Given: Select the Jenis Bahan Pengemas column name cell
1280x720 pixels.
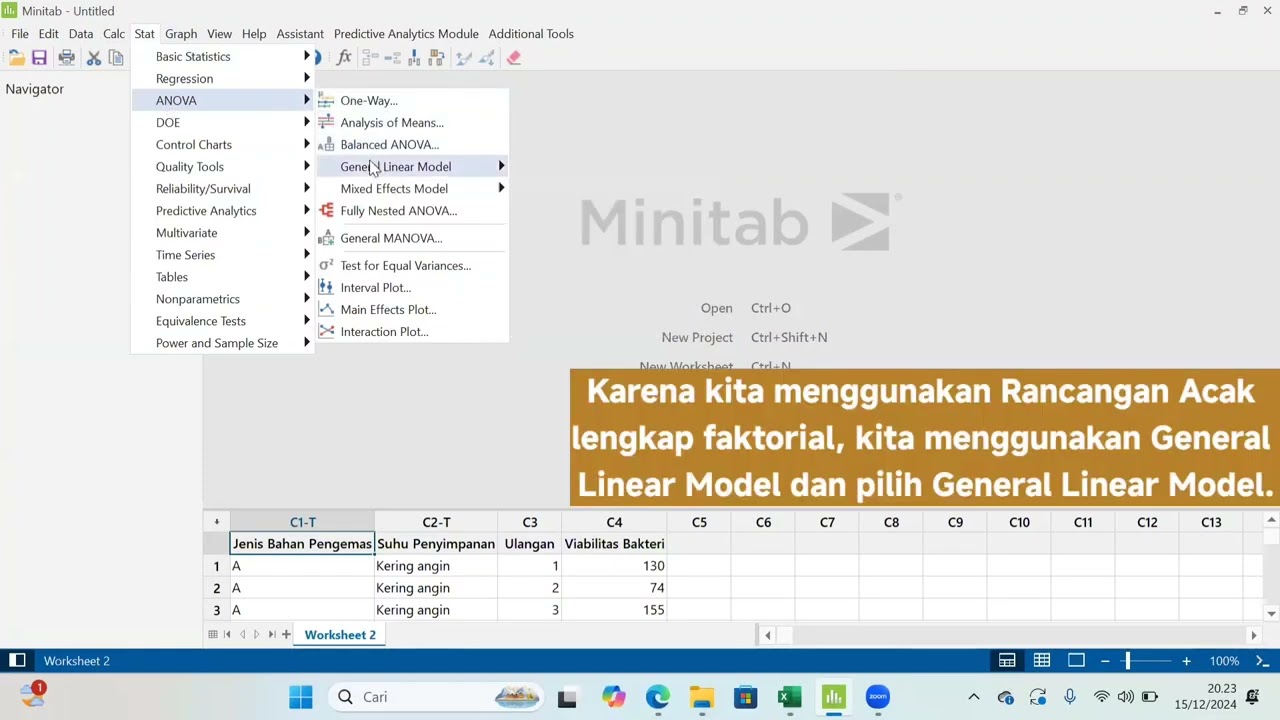Looking at the screenshot, I should [x=302, y=544].
